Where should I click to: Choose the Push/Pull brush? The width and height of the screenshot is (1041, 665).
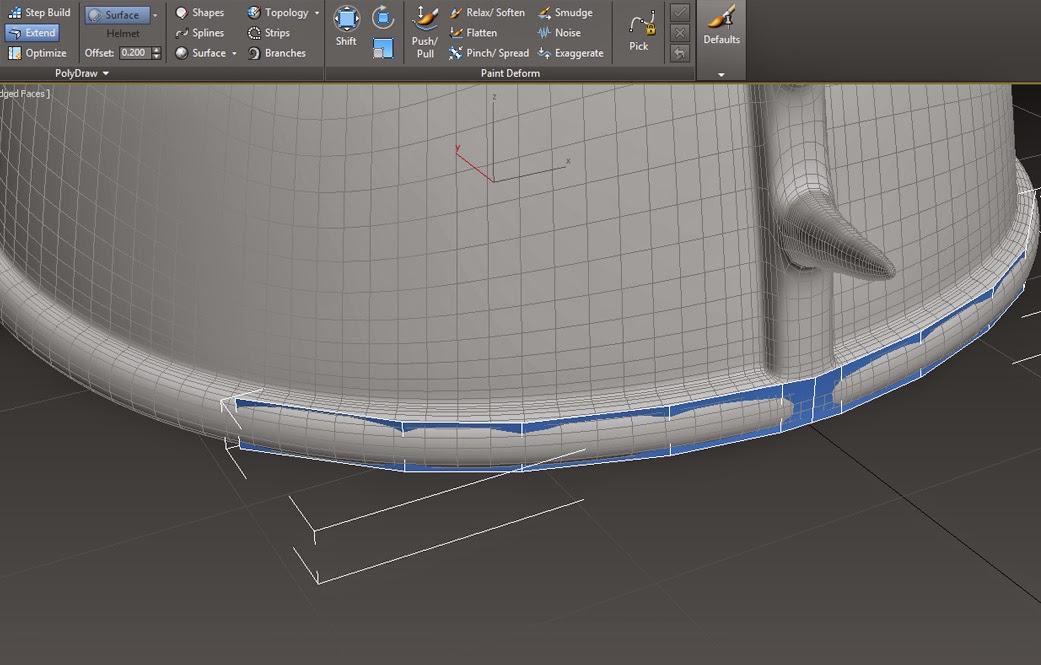tap(425, 32)
